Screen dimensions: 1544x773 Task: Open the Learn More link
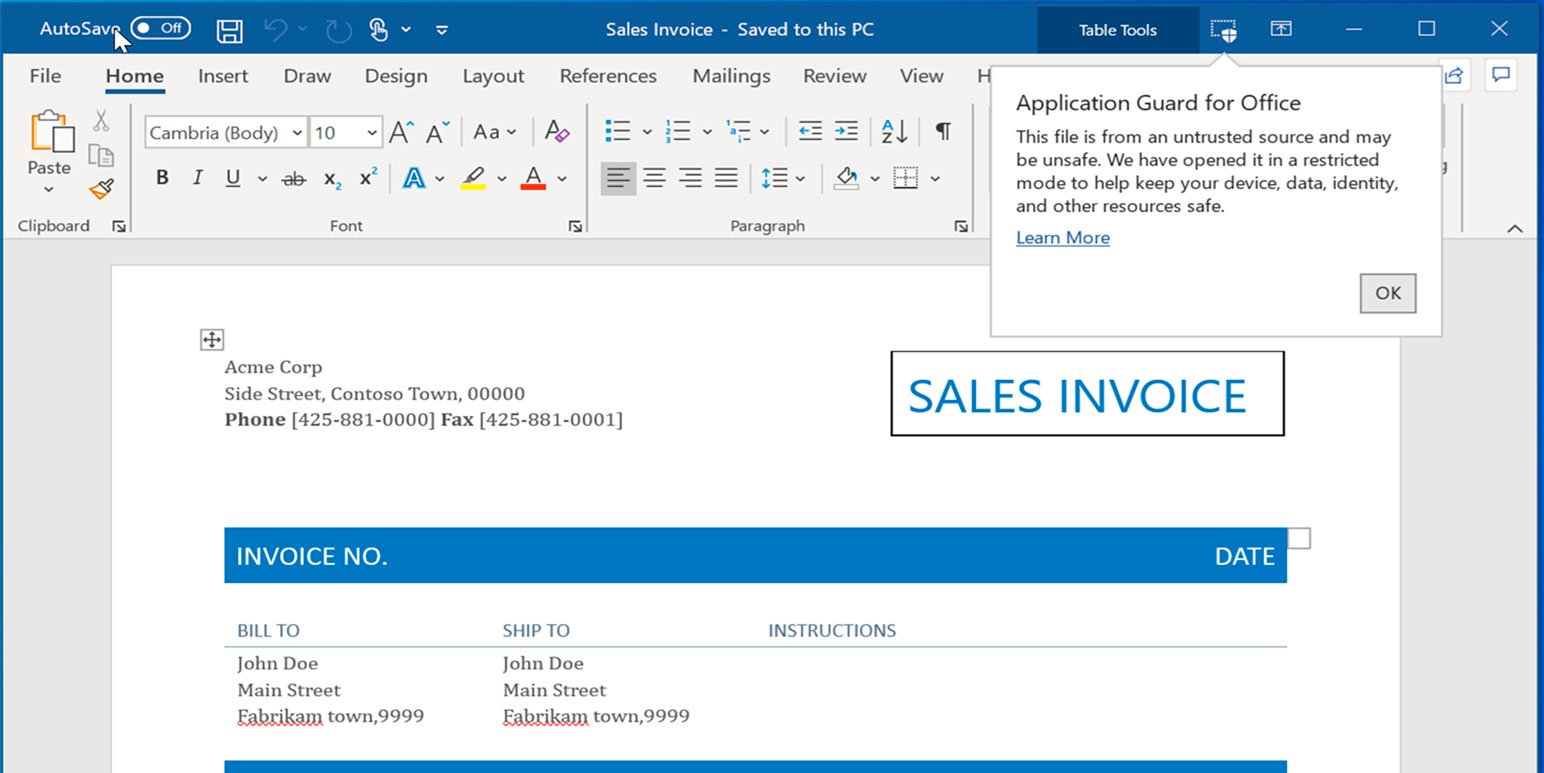click(1062, 237)
